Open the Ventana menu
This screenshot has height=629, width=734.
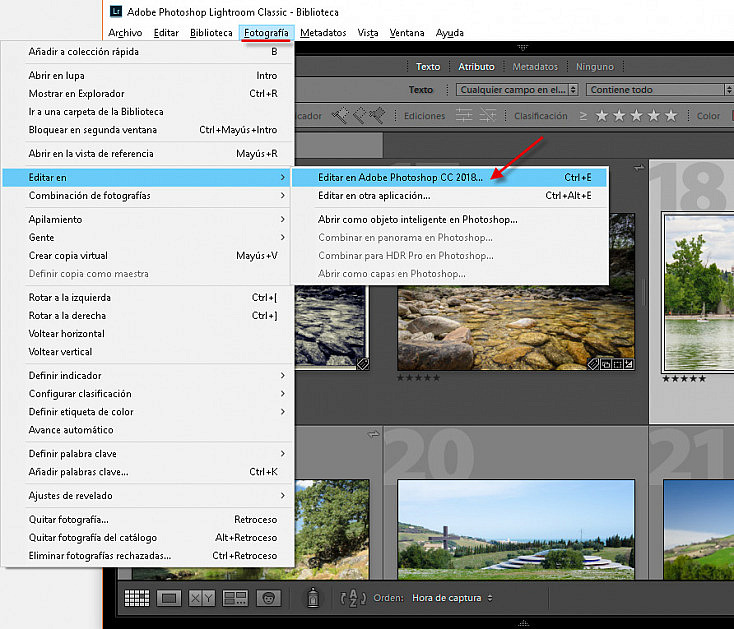[x=407, y=33]
